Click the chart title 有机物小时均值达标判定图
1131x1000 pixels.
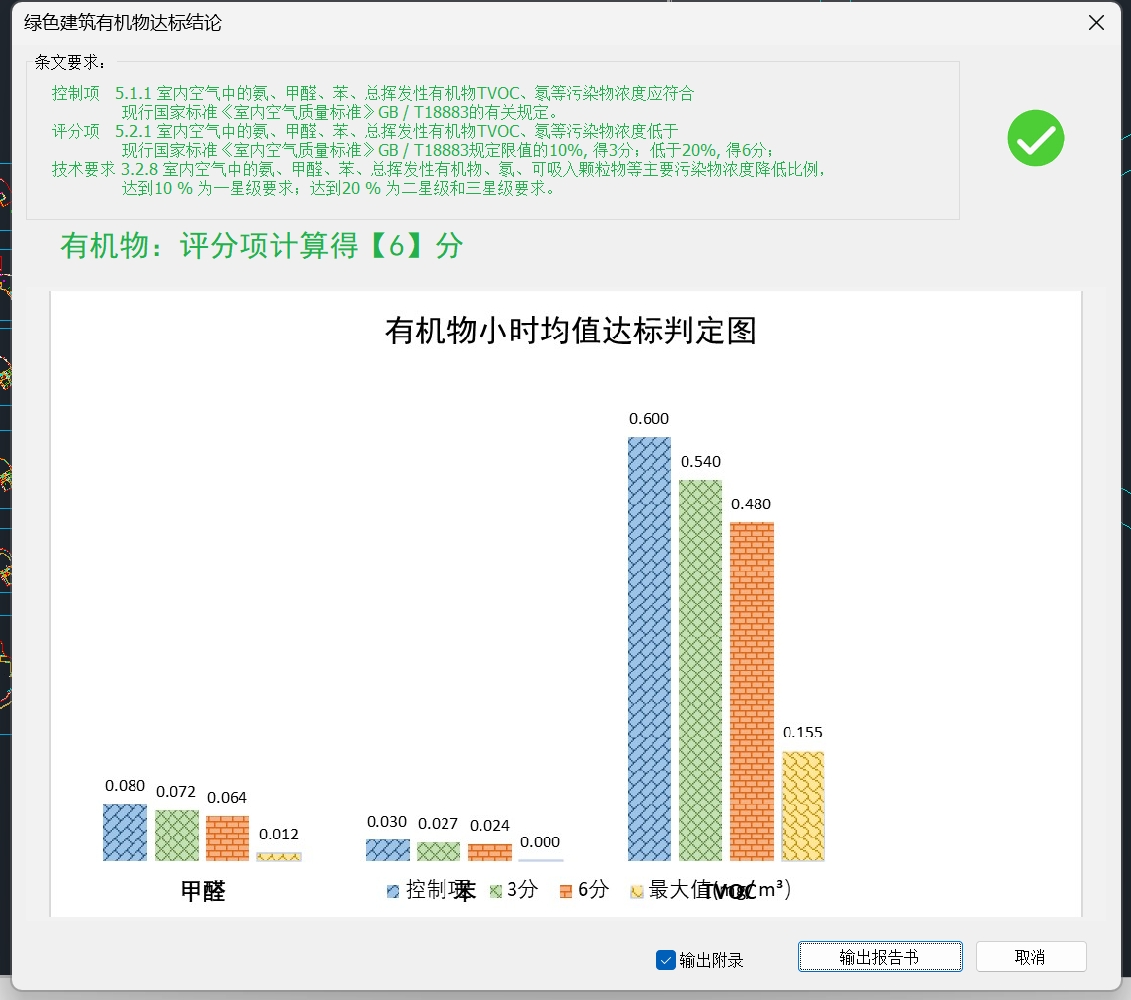(570, 331)
